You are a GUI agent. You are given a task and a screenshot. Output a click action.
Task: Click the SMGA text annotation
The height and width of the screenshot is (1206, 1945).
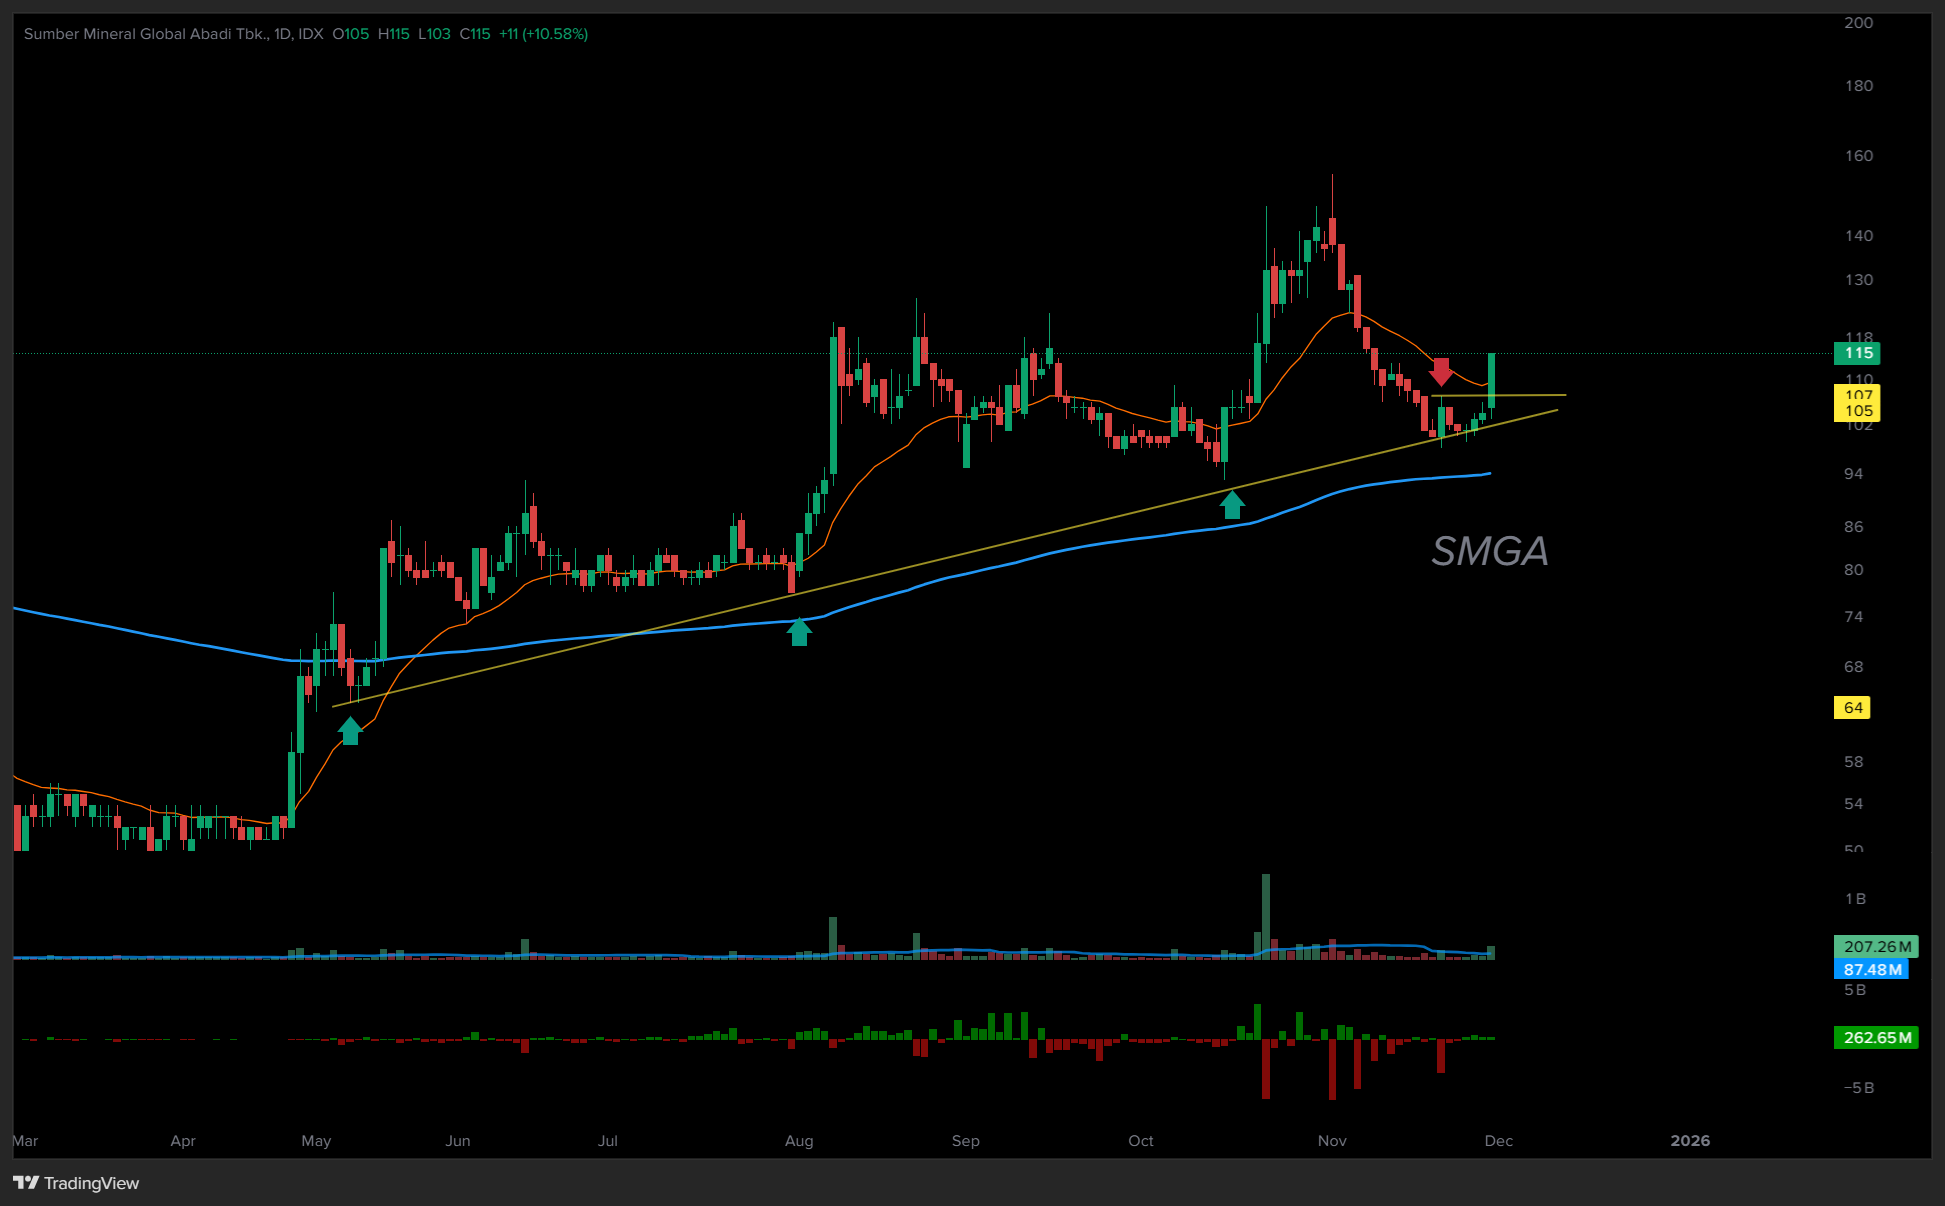[1489, 551]
